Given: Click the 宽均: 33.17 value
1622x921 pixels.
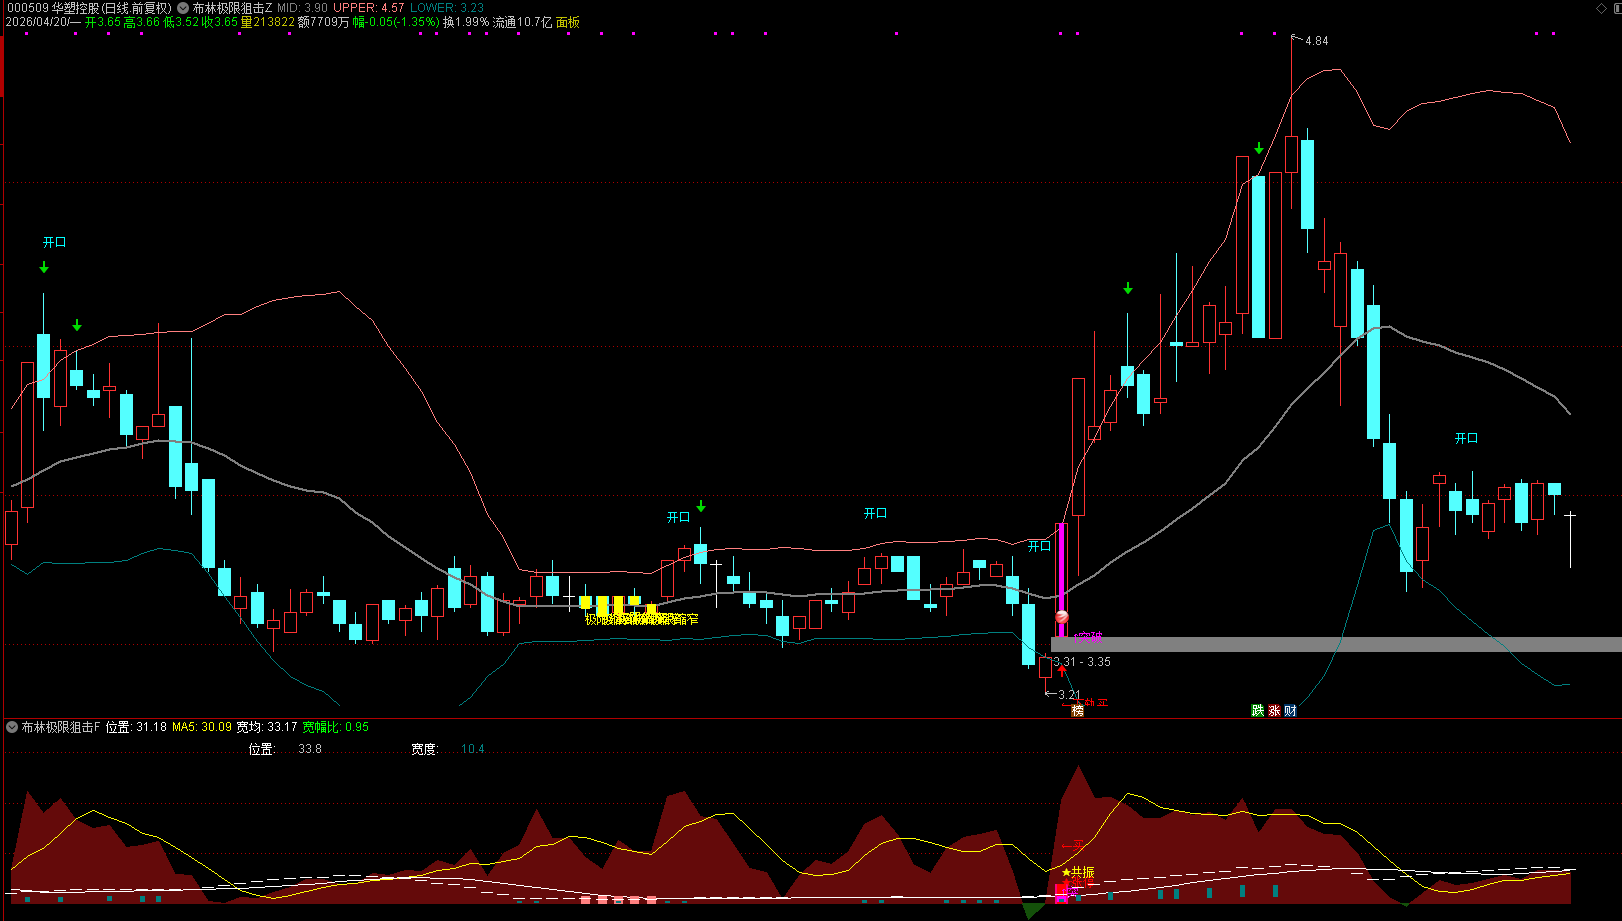Looking at the screenshot, I should [x=267, y=727].
